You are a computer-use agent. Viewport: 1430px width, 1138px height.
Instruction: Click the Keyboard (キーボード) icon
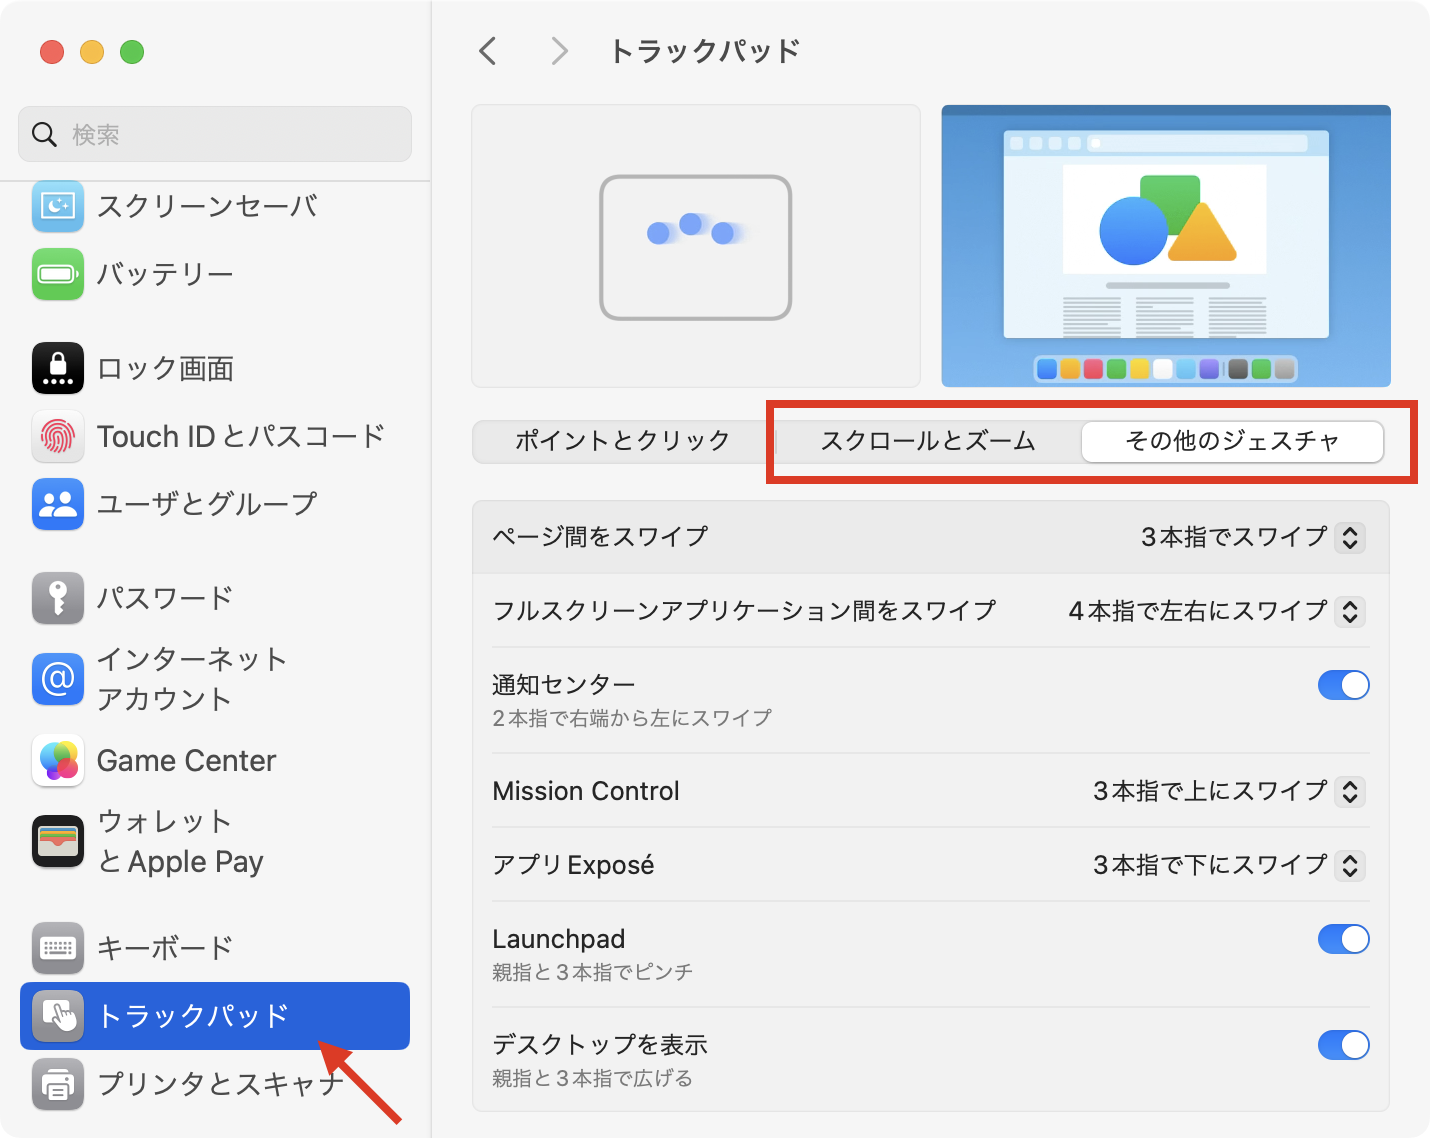[58, 948]
